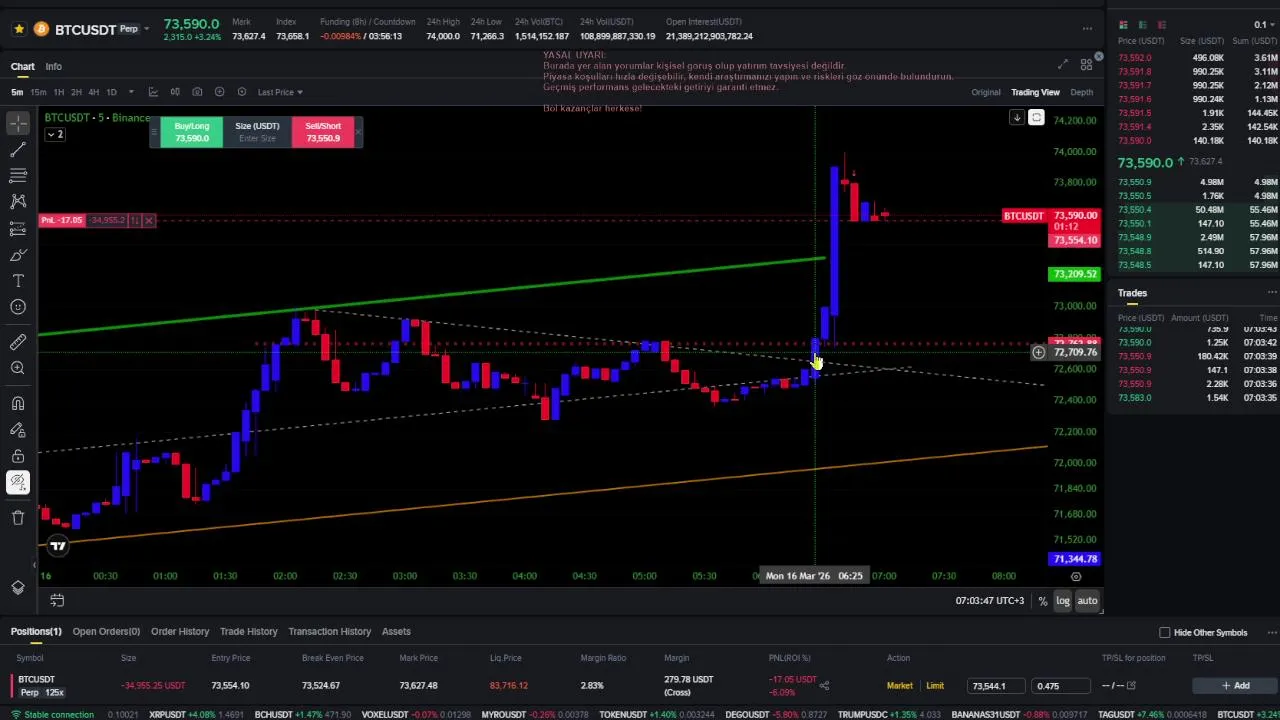
Task: Show both bids and asks order book view
Action: coord(1123,25)
